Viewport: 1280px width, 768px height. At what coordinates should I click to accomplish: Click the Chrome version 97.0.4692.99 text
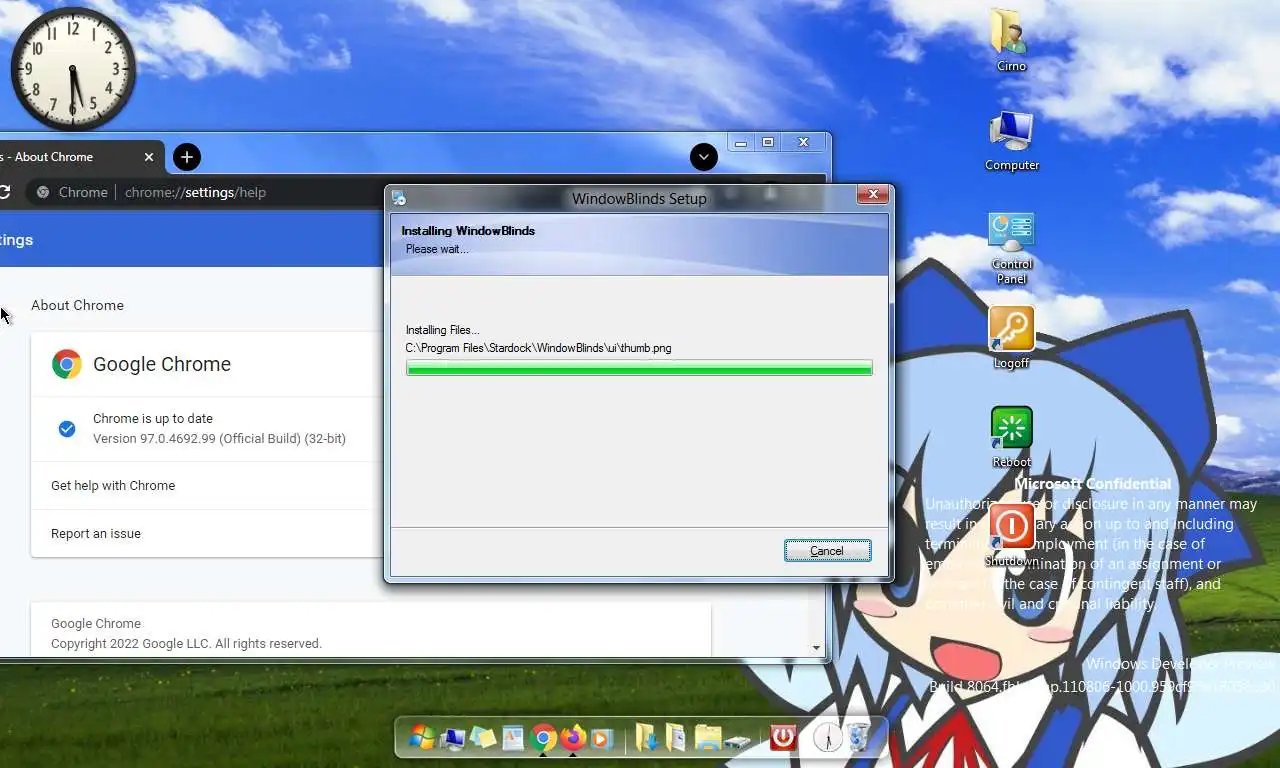click(x=219, y=438)
